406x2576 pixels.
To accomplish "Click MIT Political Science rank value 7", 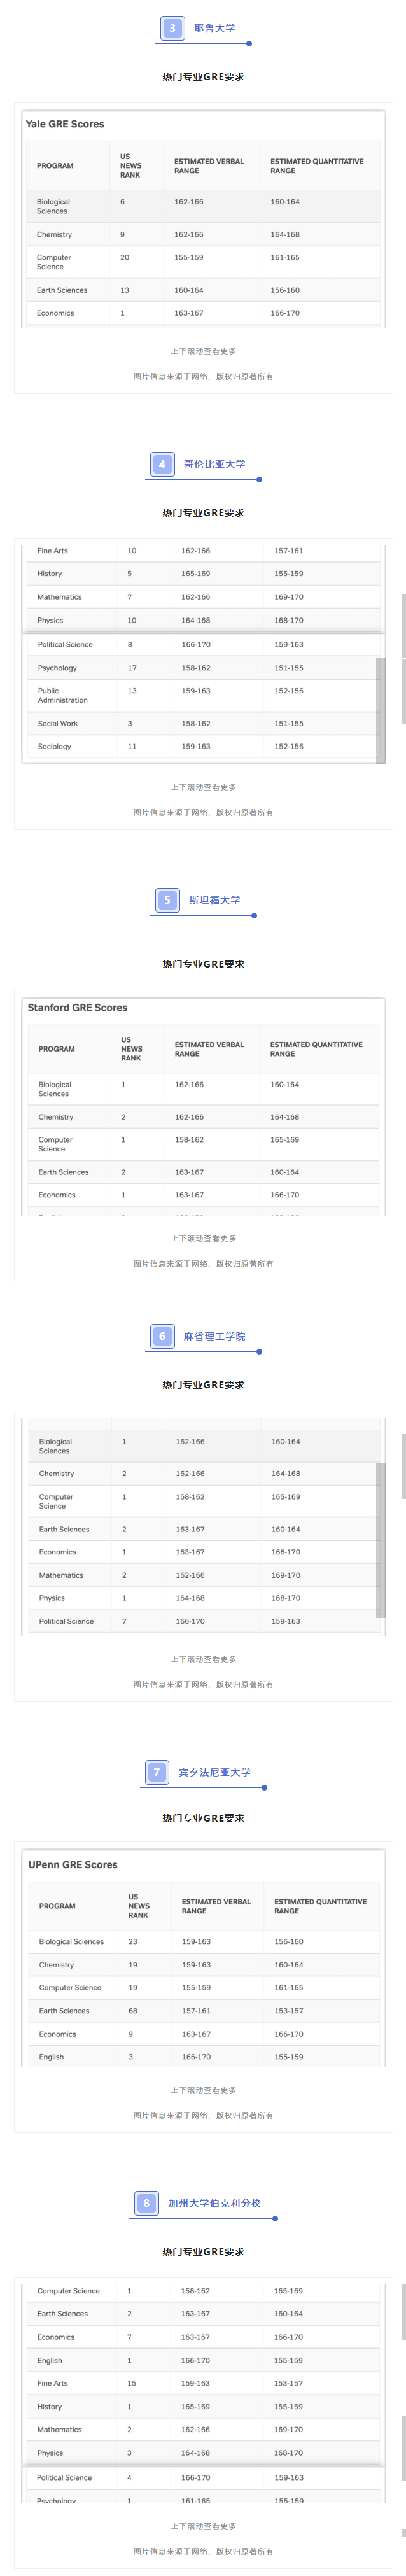I will [124, 1621].
